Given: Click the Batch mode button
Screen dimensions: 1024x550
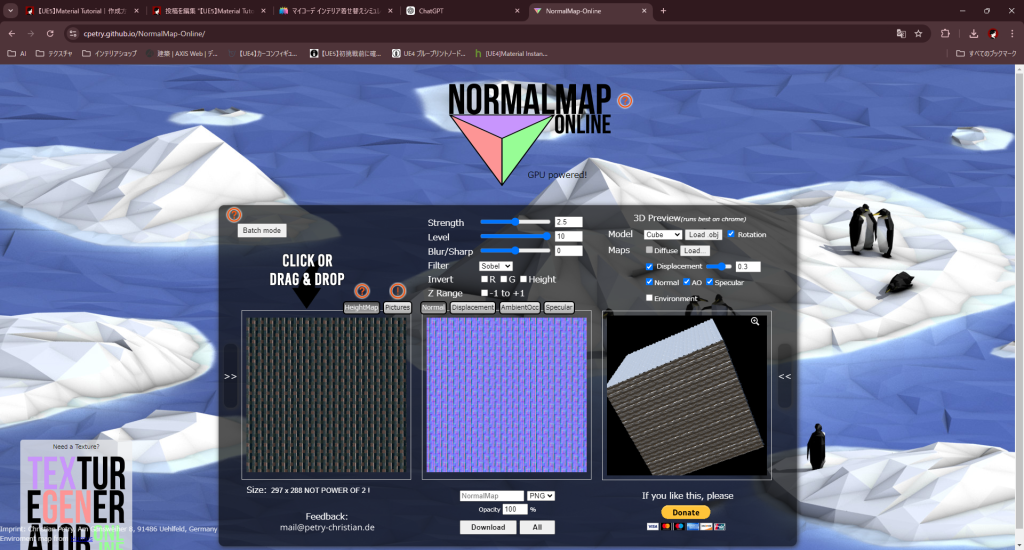Looking at the screenshot, I should pyautogui.click(x=263, y=230).
